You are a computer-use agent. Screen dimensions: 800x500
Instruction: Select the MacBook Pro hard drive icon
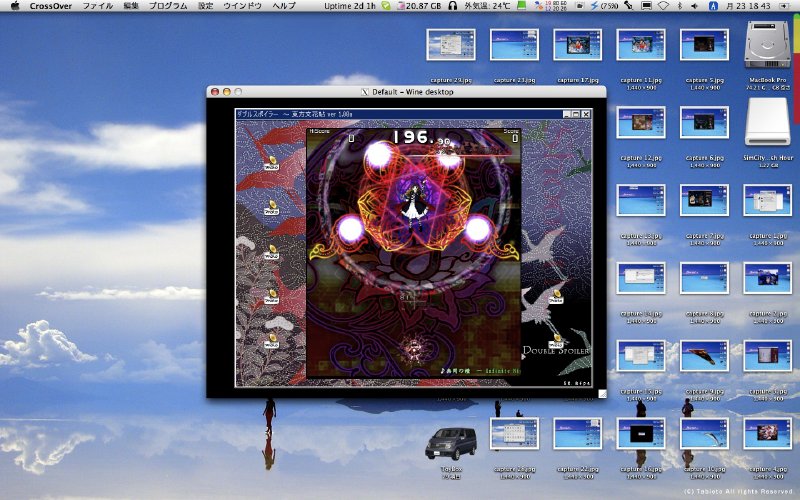pyautogui.click(x=767, y=44)
